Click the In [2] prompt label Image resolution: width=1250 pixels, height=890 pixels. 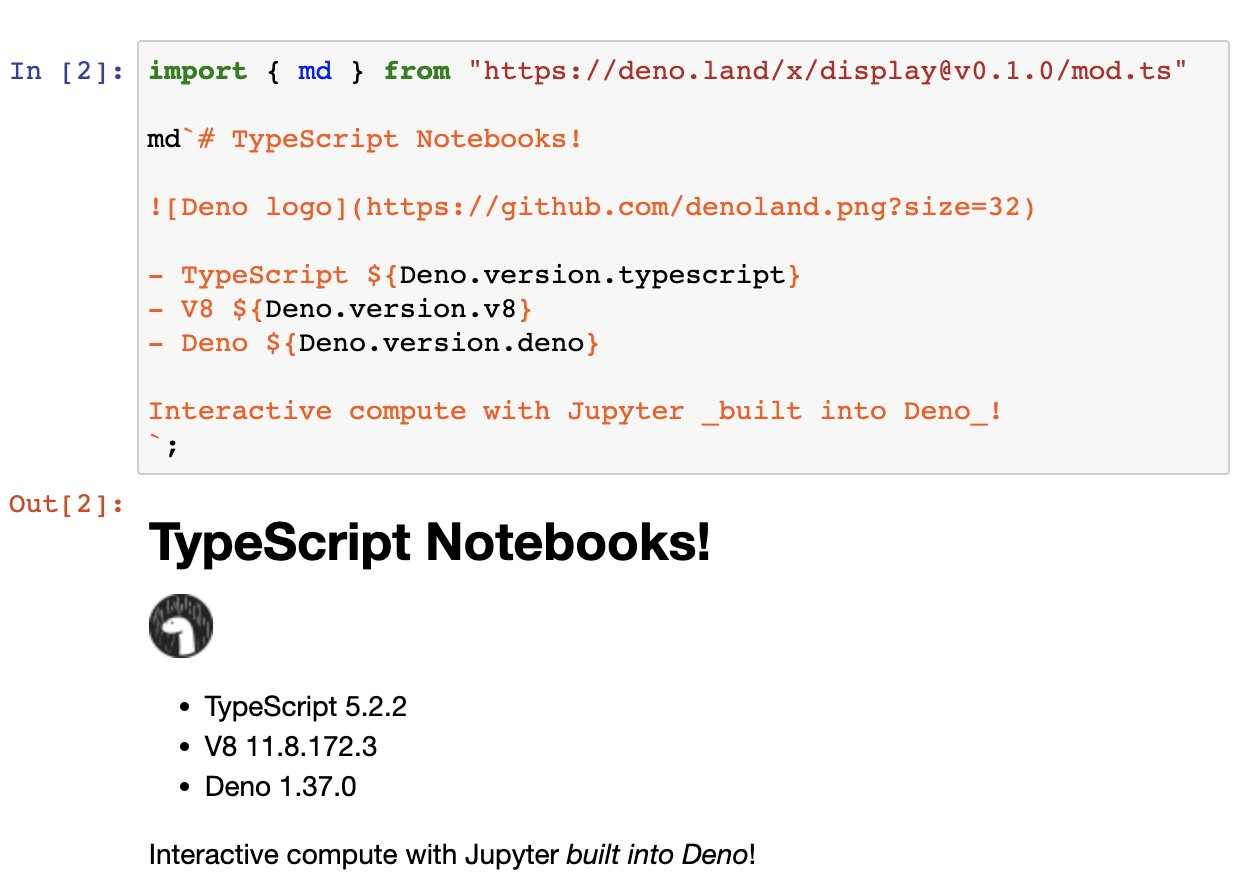pyautogui.click(x=67, y=71)
